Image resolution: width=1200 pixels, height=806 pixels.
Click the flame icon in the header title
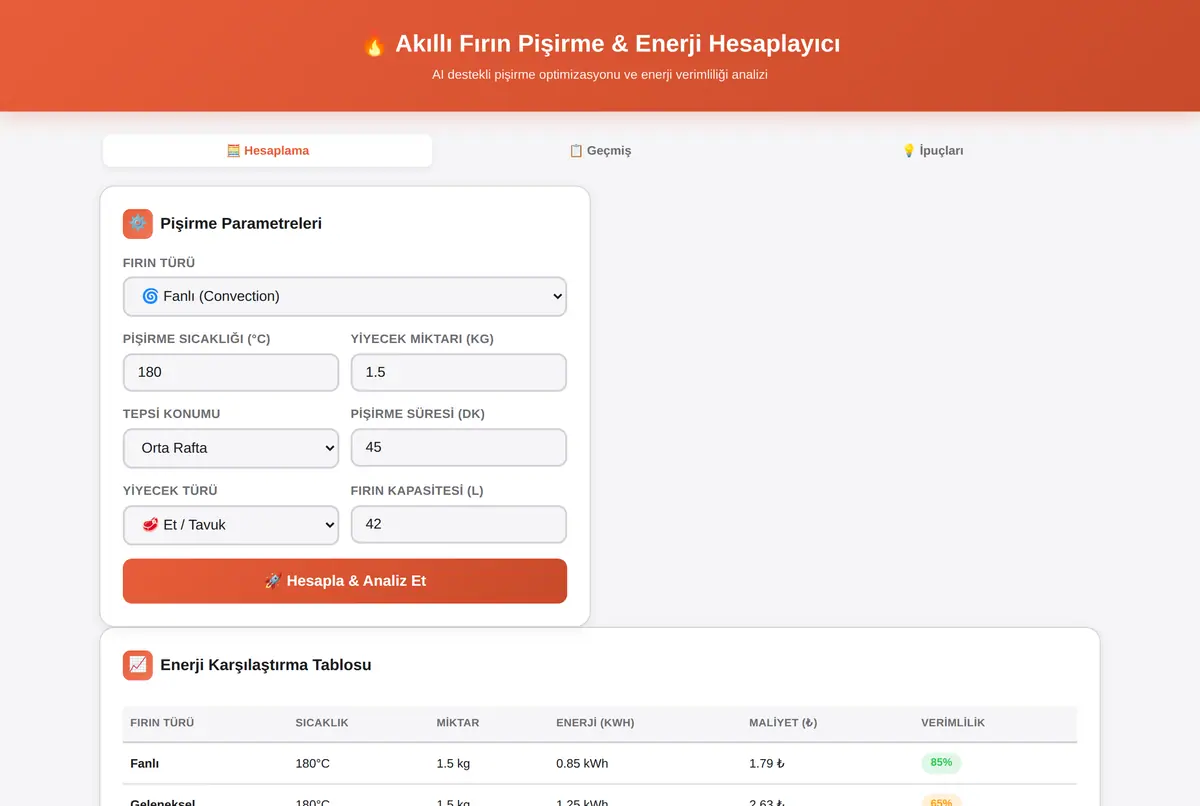[x=374, y=44]
